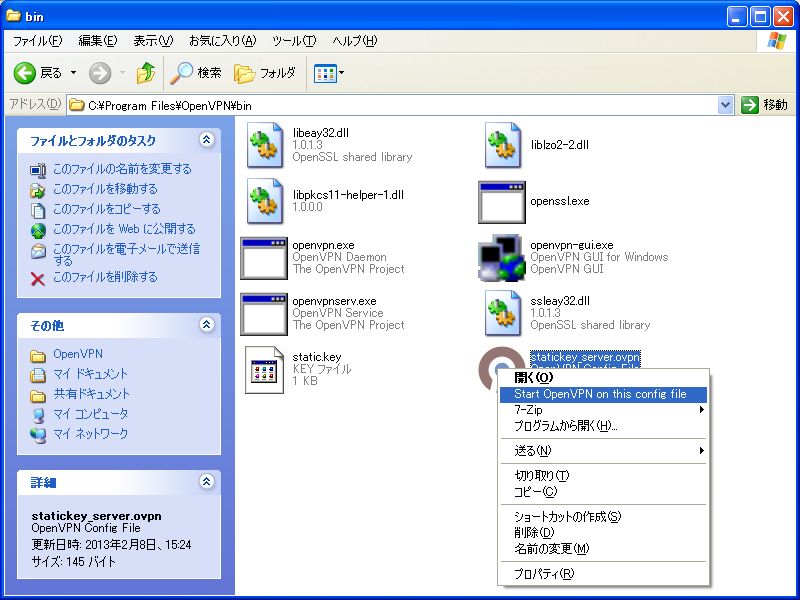Open the Search (検索) tool
The width and height of the screenshot is (800, 600).
pyautogui.click(x=196, y=73)
